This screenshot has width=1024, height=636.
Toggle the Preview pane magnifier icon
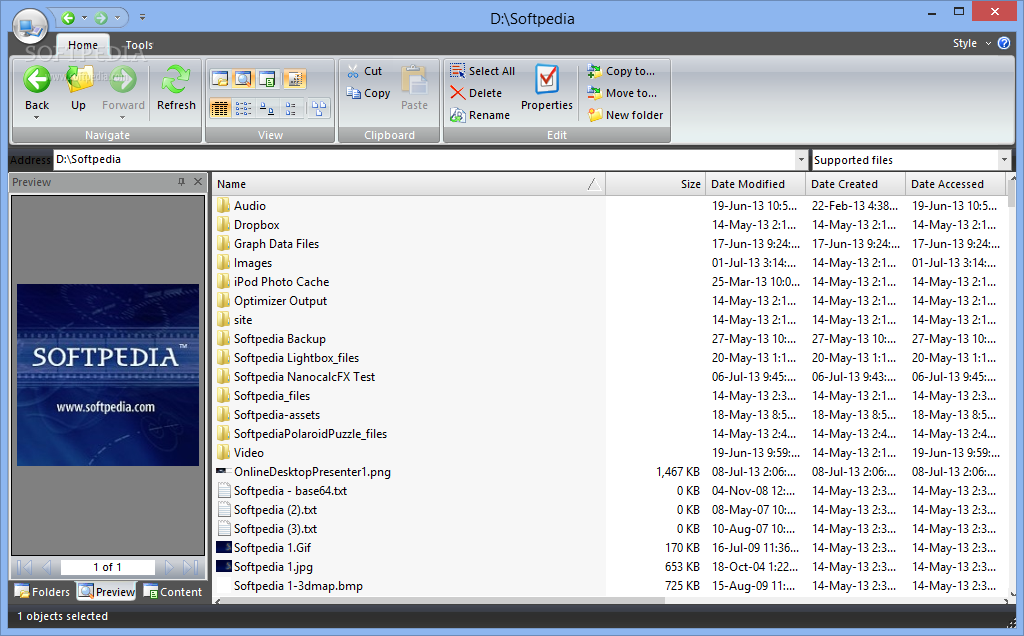(244, 79)
